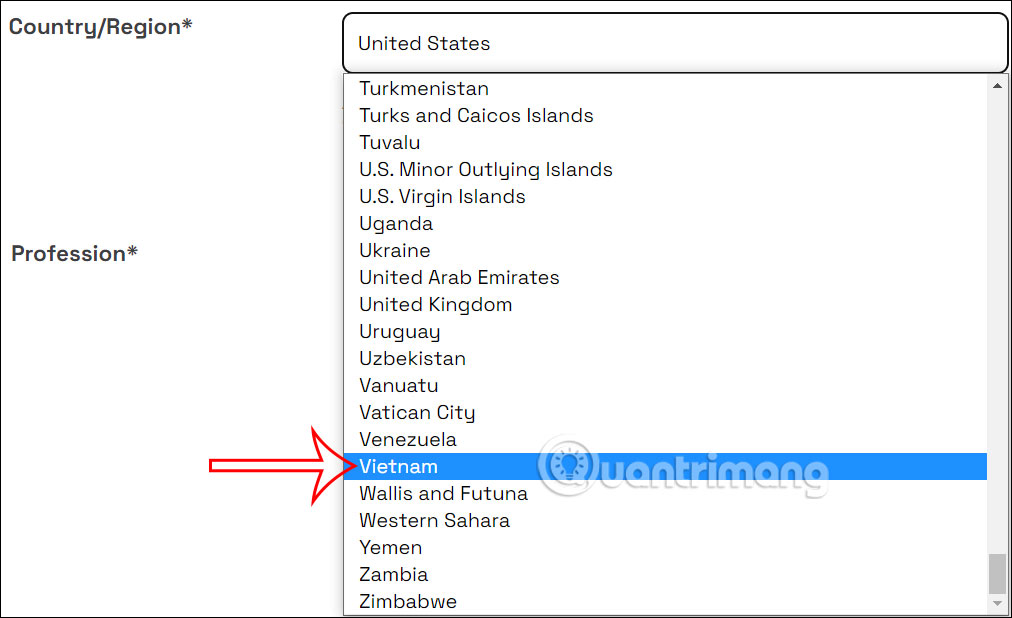This screenshot has height=618, width=1012.
Task: Select Ukraine from the dropdown
Action: coord(395,251)
